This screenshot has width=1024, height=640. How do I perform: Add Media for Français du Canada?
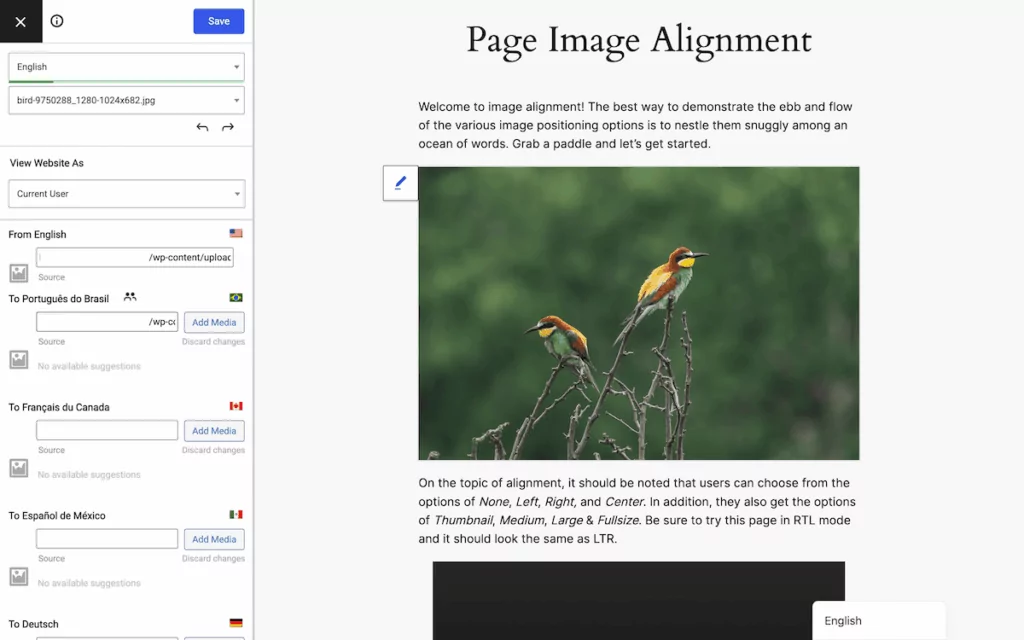[214, 430]
